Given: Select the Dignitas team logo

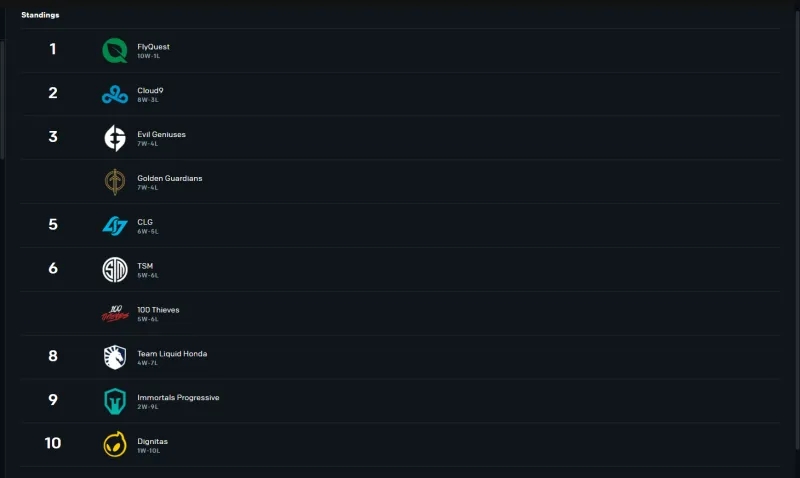Looking at the screenshot, I should (x=115, y=445).
